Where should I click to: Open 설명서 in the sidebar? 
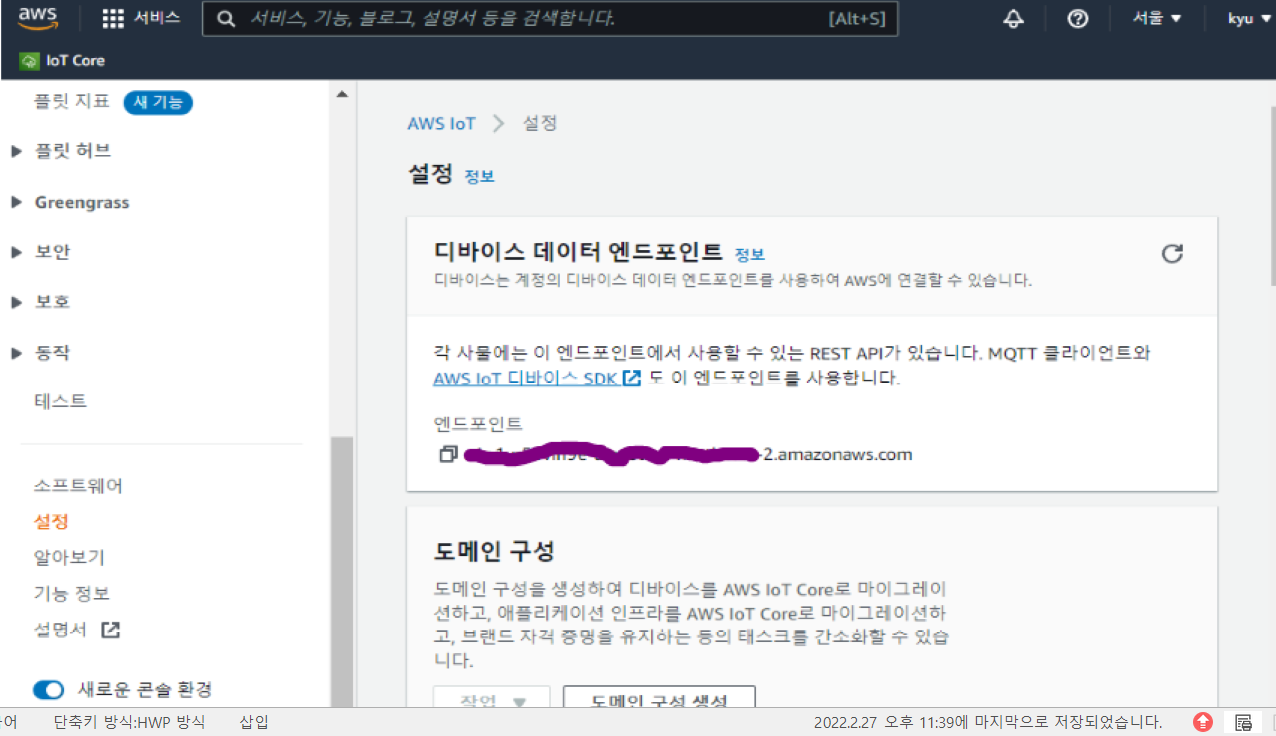pyautogui.click(x=60, y=630)
